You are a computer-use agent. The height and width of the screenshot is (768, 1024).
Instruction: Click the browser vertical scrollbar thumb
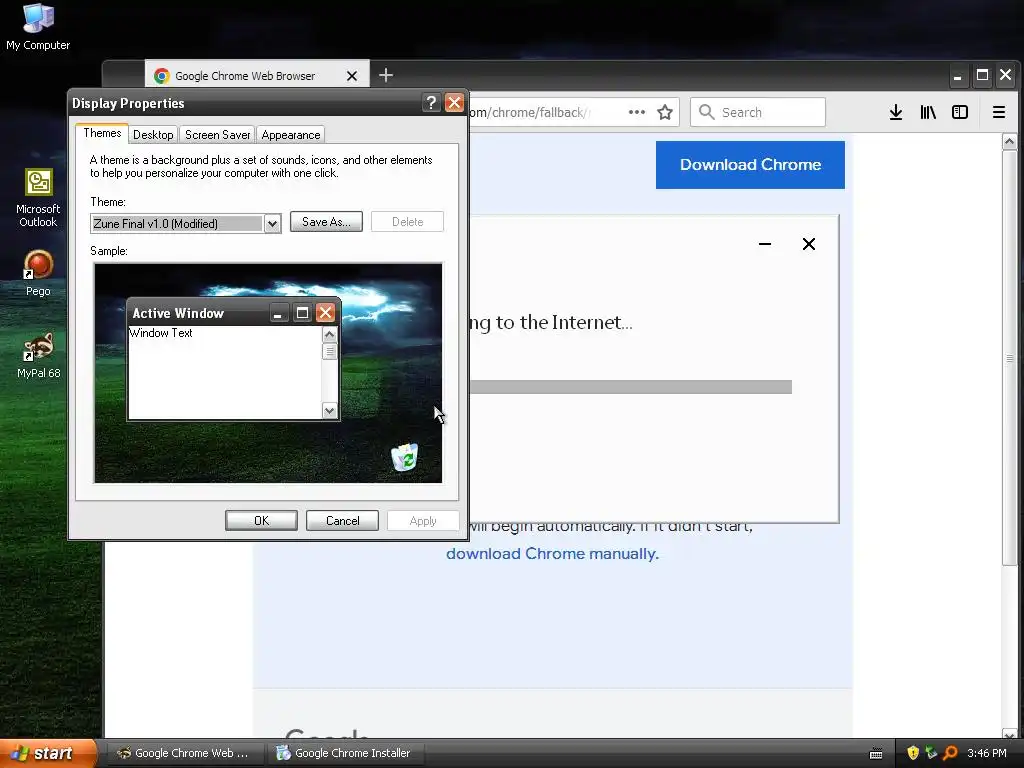(x=1010, y=358)
